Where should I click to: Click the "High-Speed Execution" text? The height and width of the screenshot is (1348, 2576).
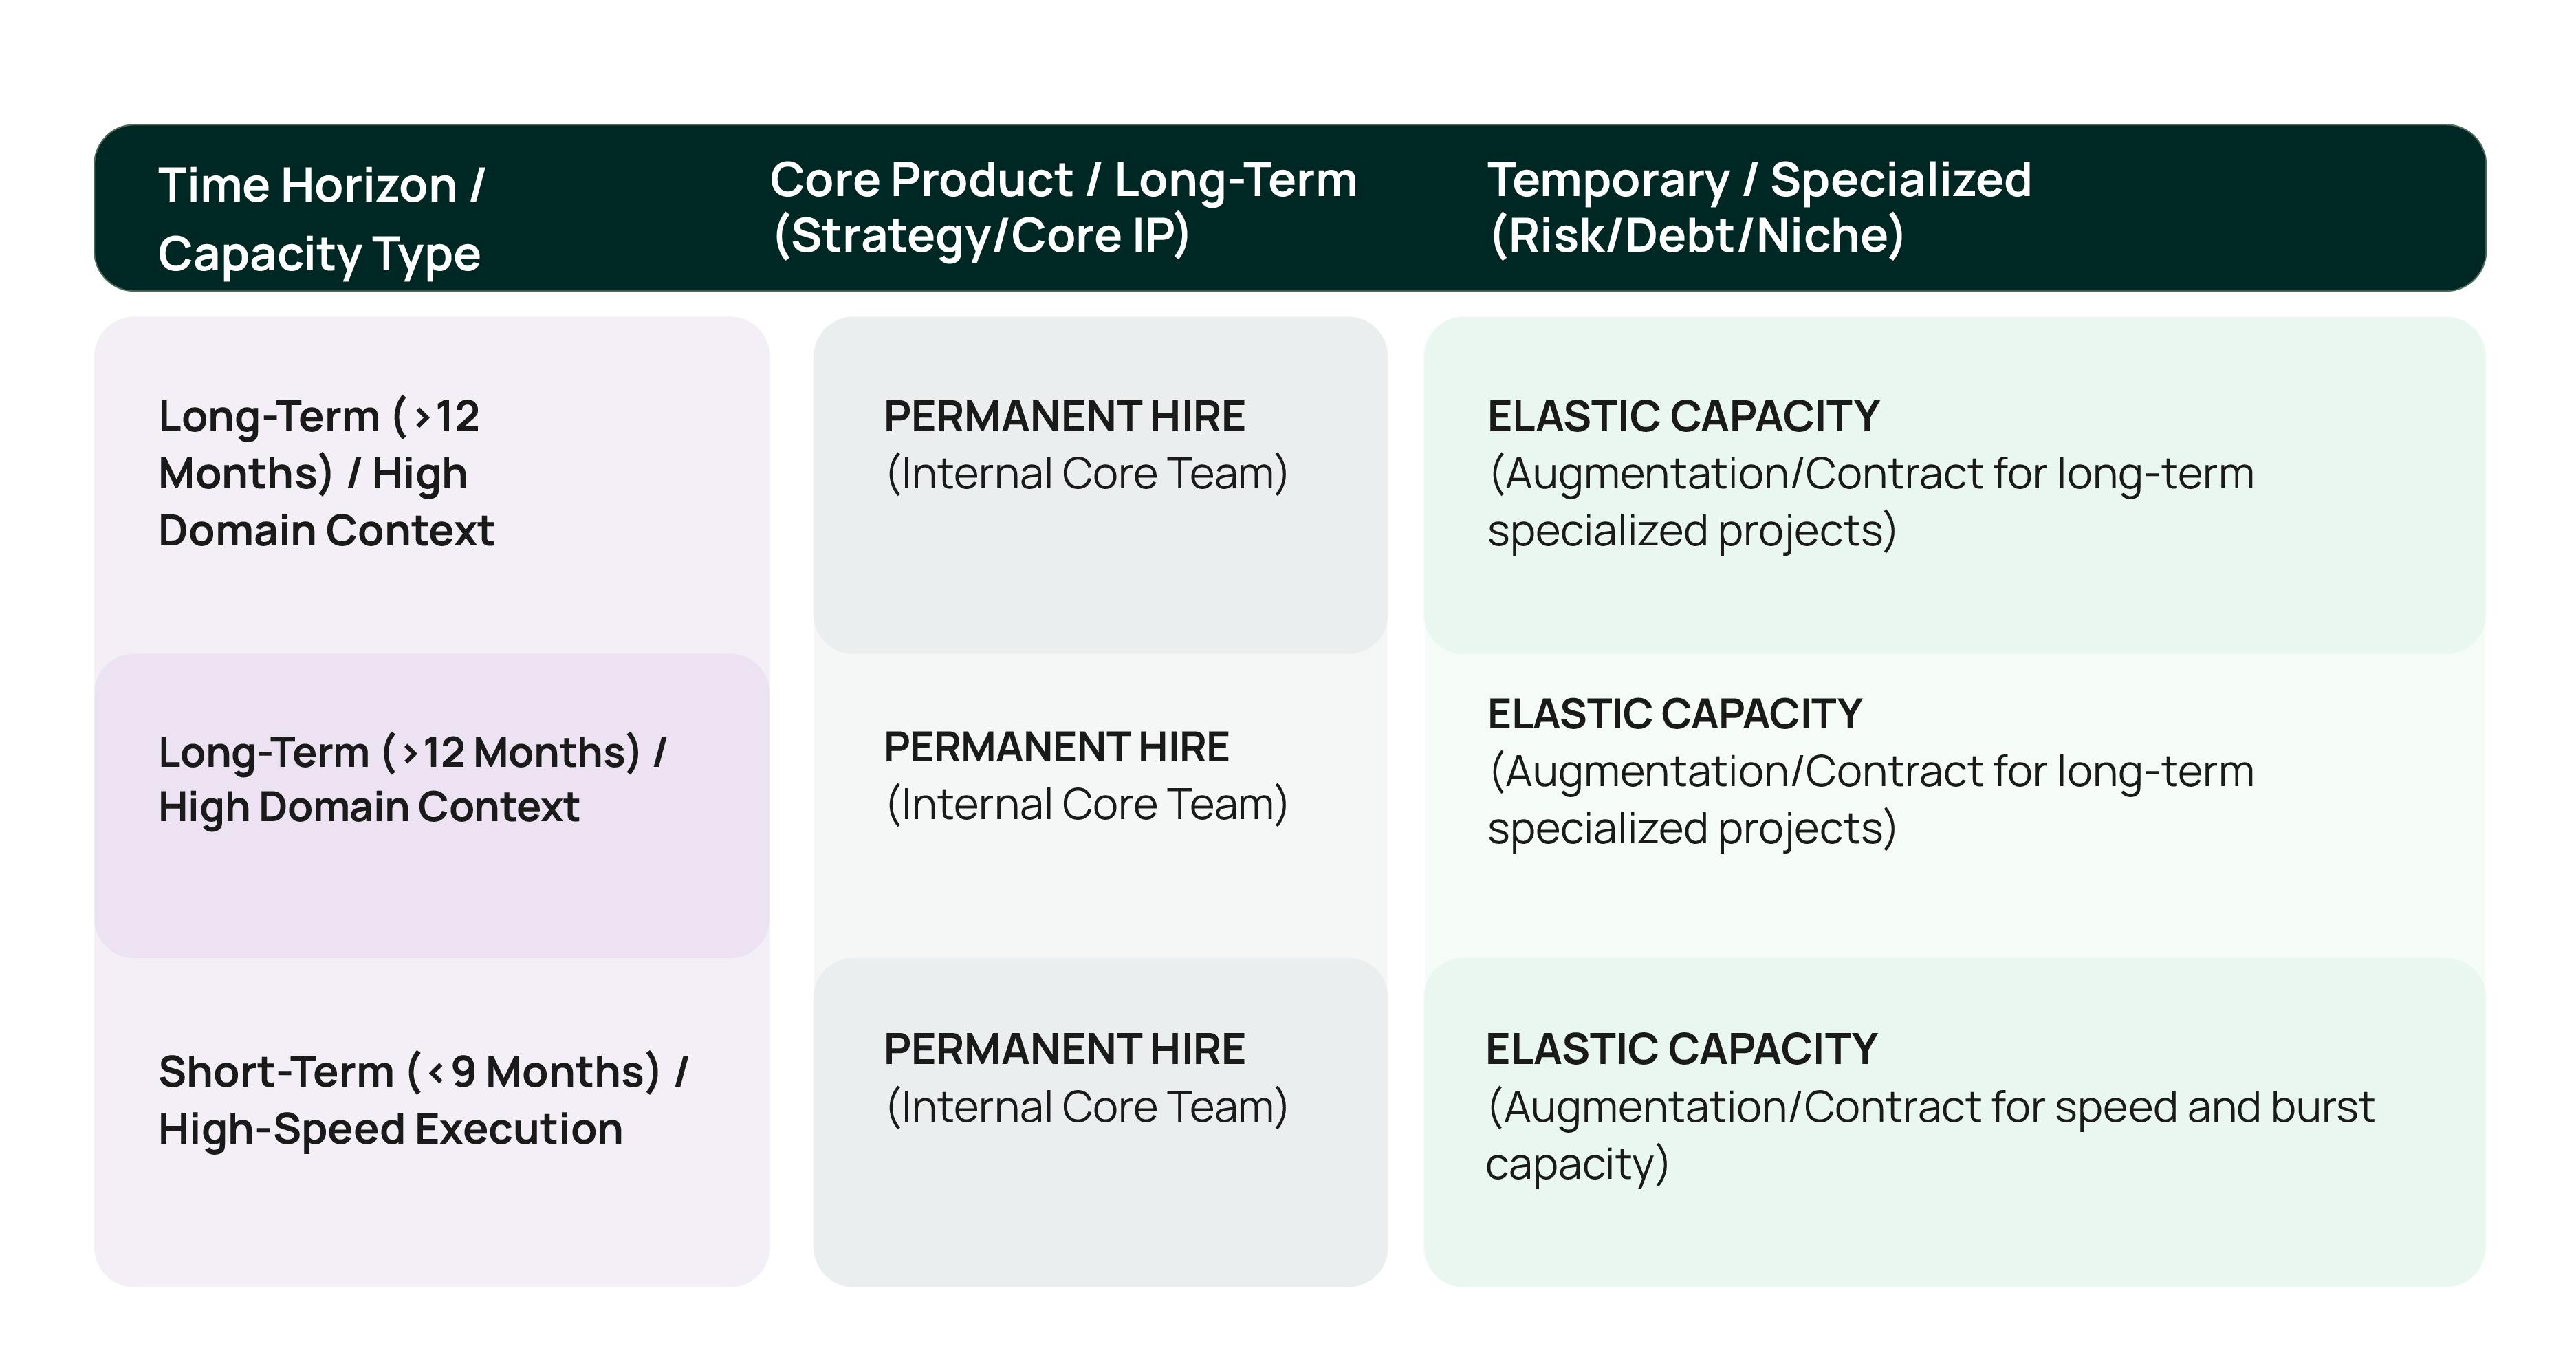click(x=390, y=1129)
